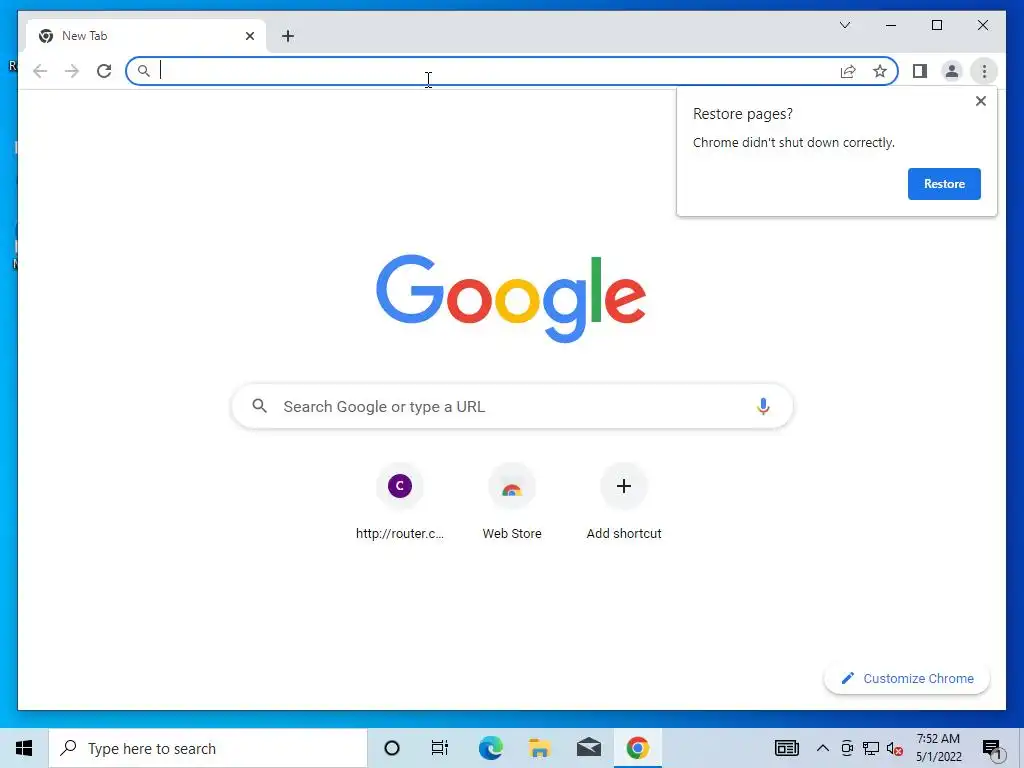Open the network tray icon
Screen dimensions: 1024x768
(871, 748)
